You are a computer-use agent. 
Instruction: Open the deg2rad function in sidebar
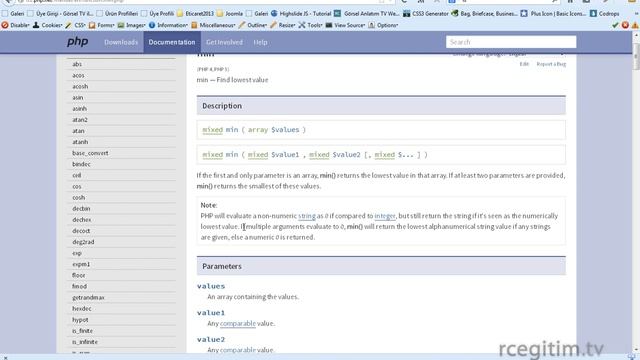83,242
